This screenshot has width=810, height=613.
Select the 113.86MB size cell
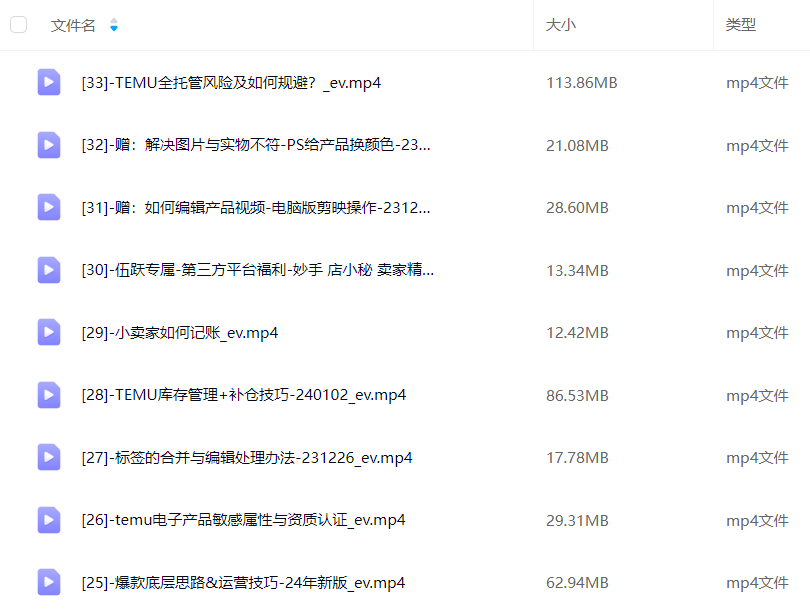click(582, 83)
